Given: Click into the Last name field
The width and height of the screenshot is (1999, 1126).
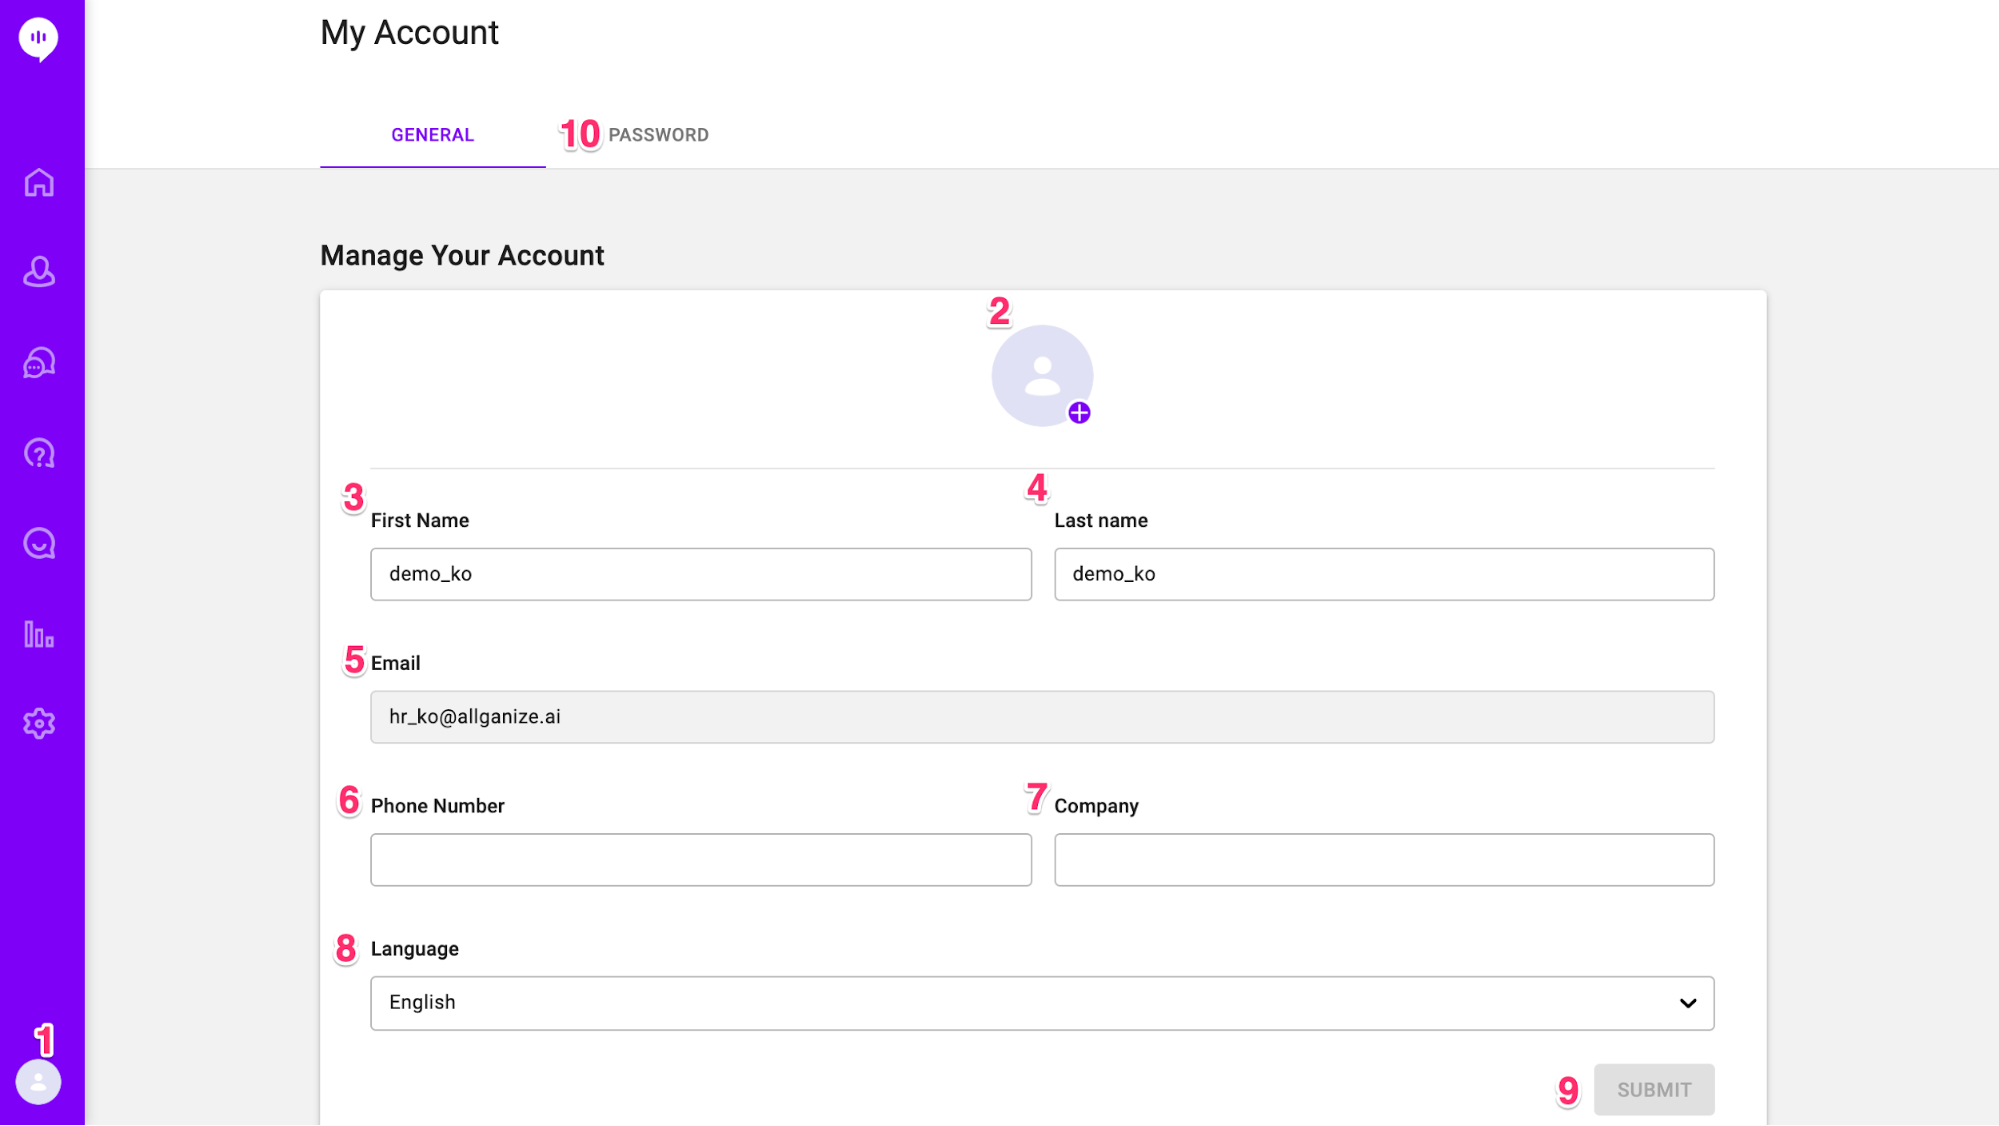Looking at the screenshot, I should pos(1384,574).
